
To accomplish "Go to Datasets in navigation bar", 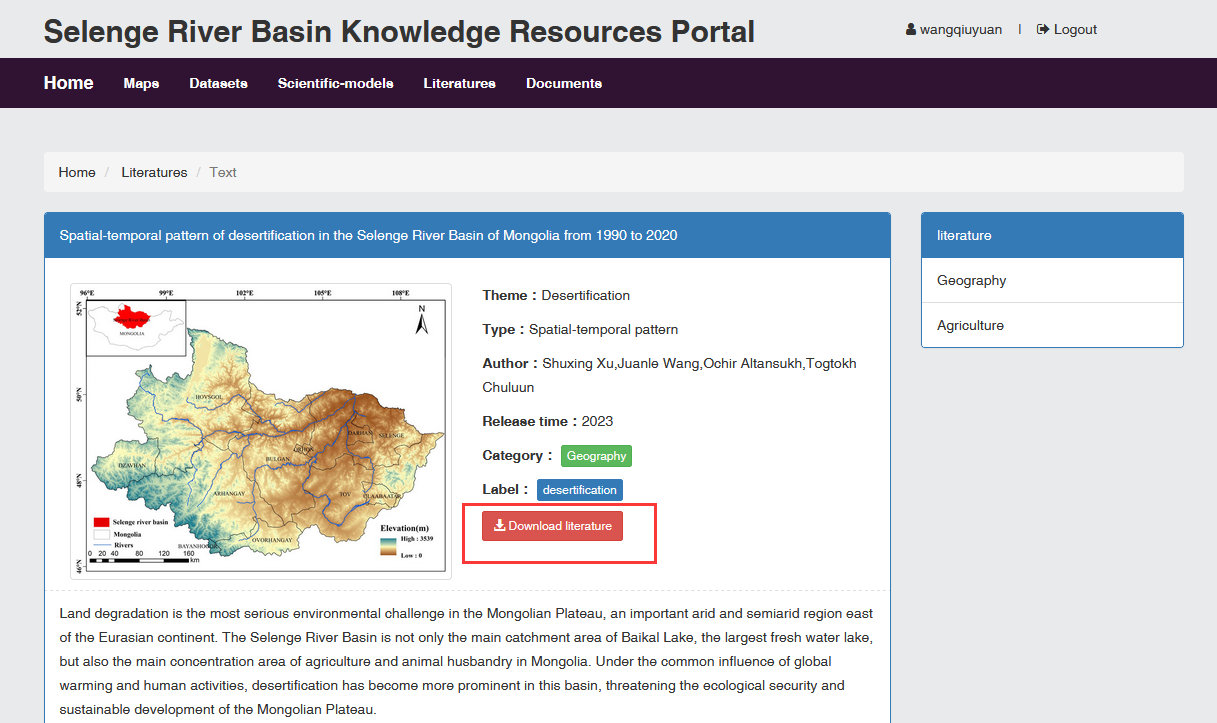I will coord(219,84).
